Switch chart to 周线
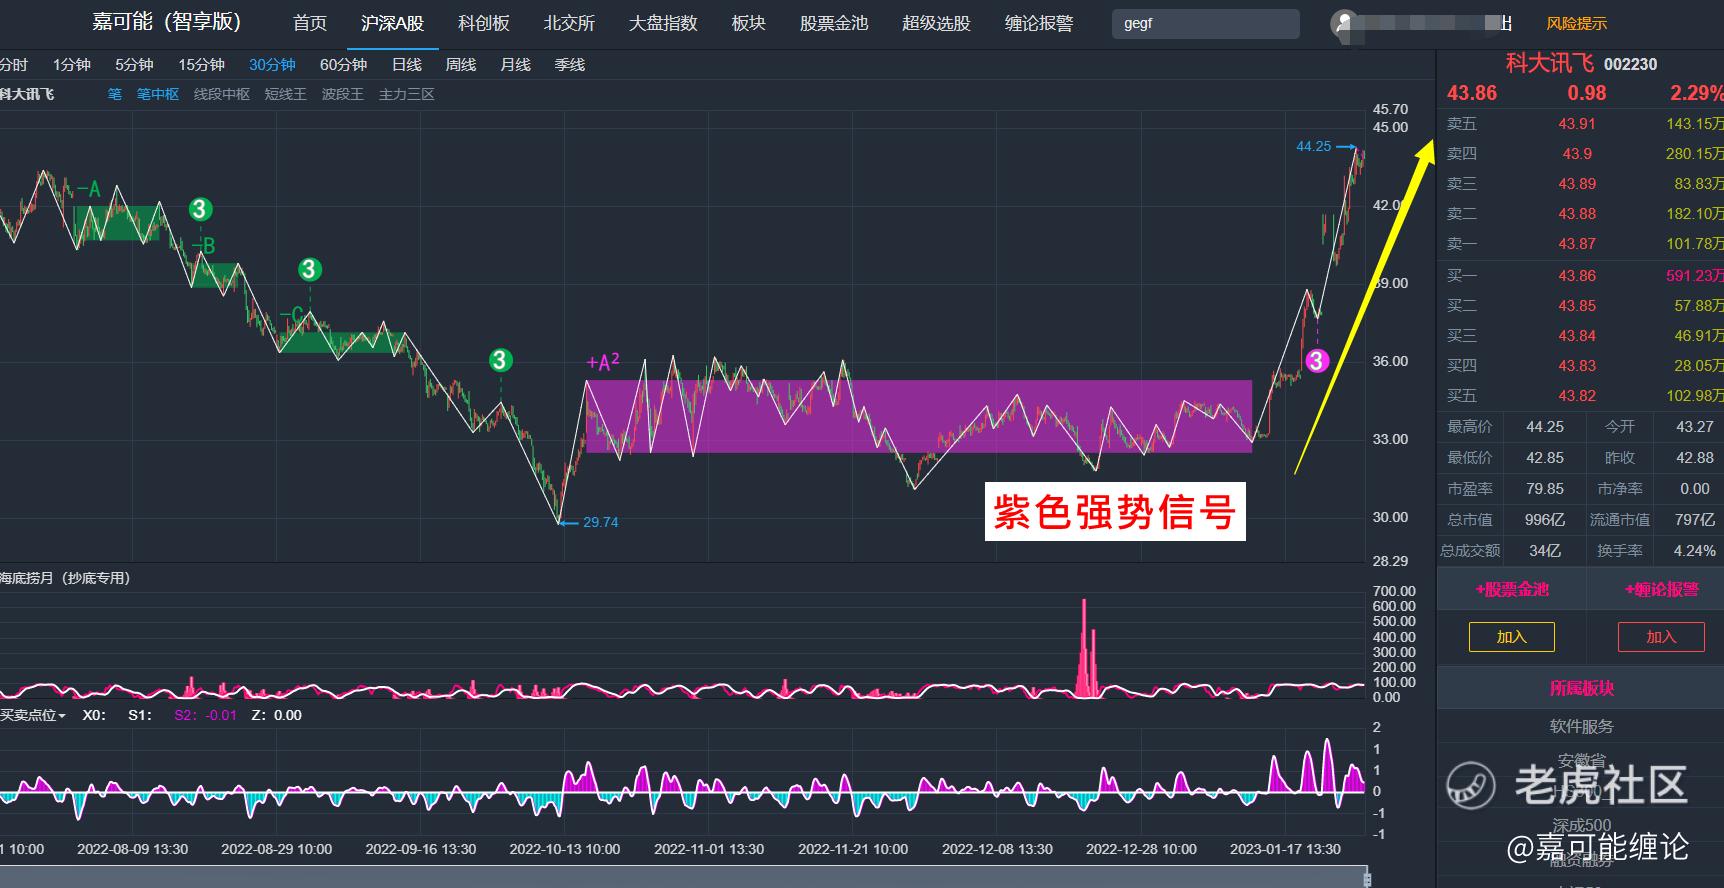1724x888 pixels. pos(461,65)
